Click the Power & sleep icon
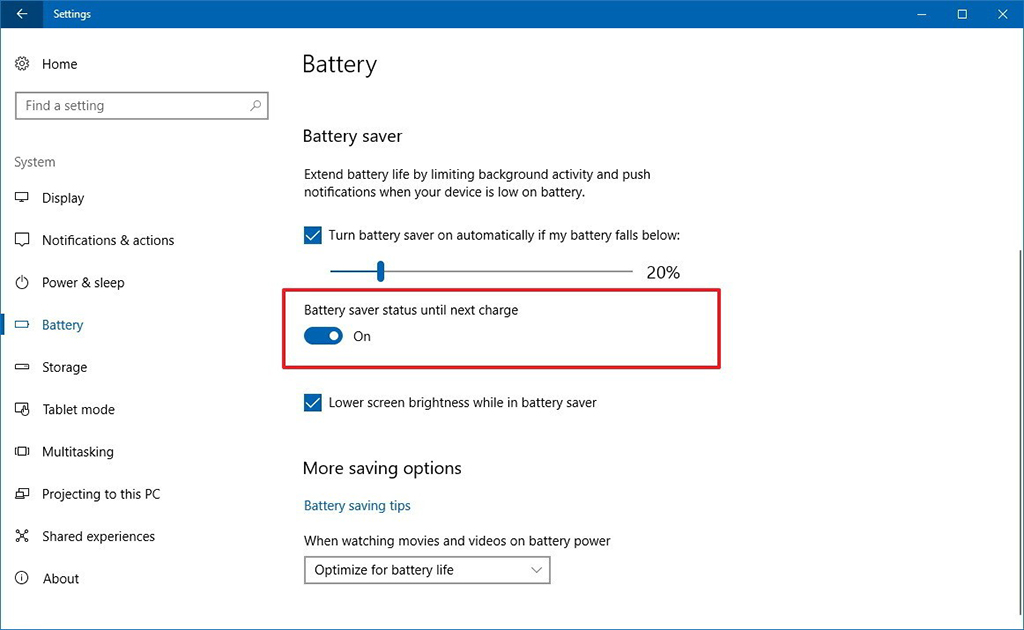This screenshot has height=630, width=1024. [x=22, y=283]
